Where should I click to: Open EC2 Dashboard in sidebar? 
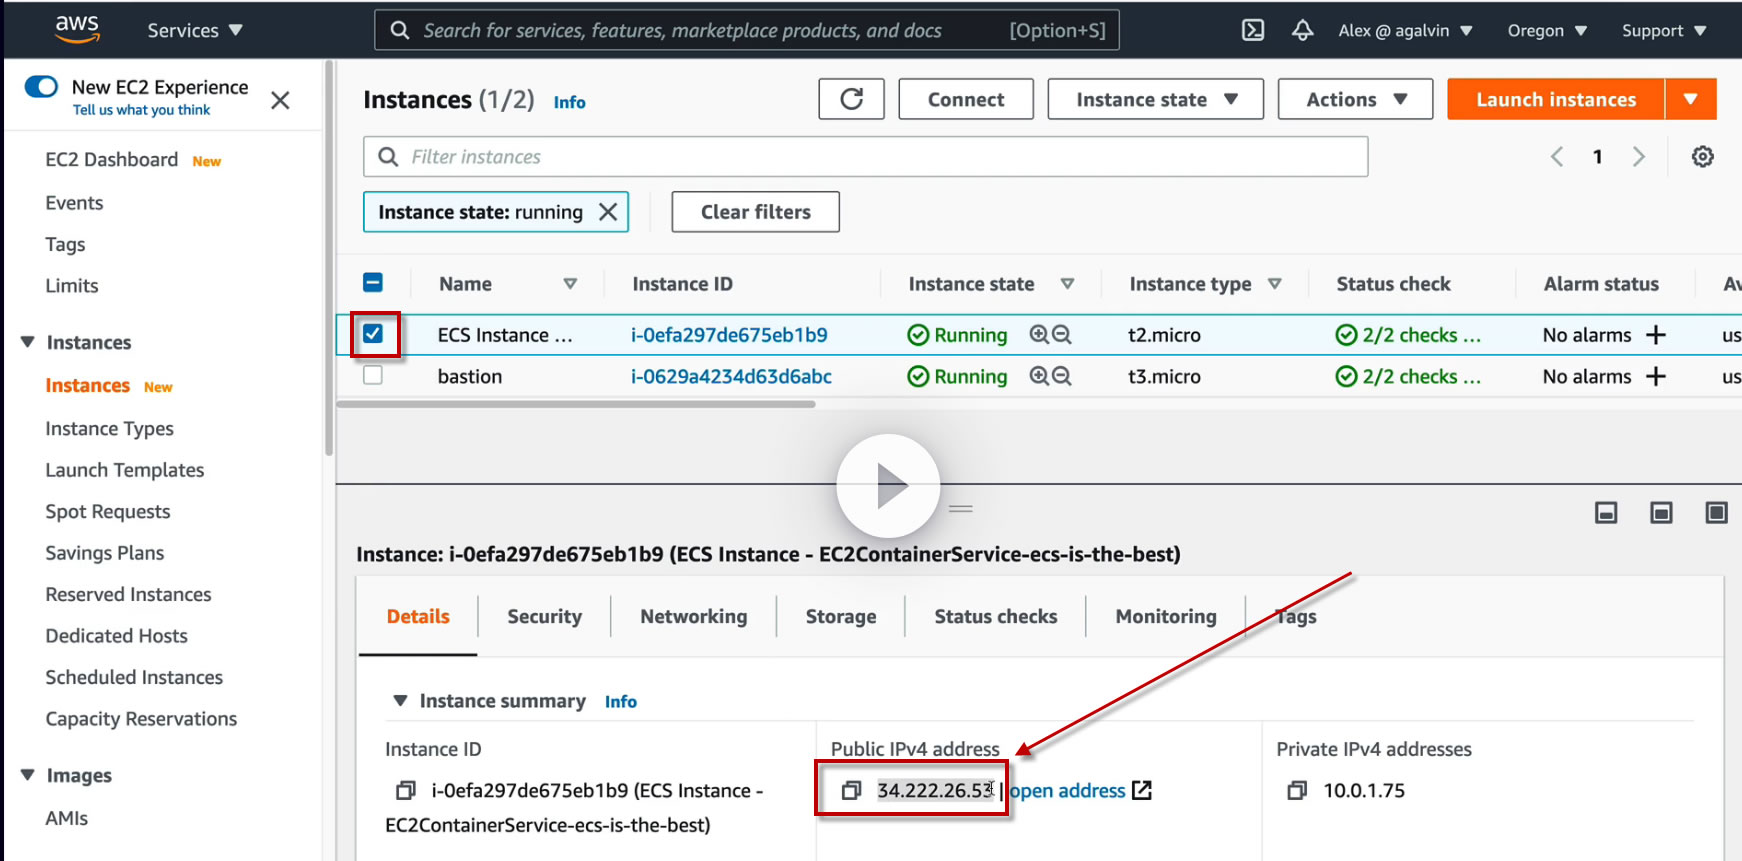click(x=112, y=160)
